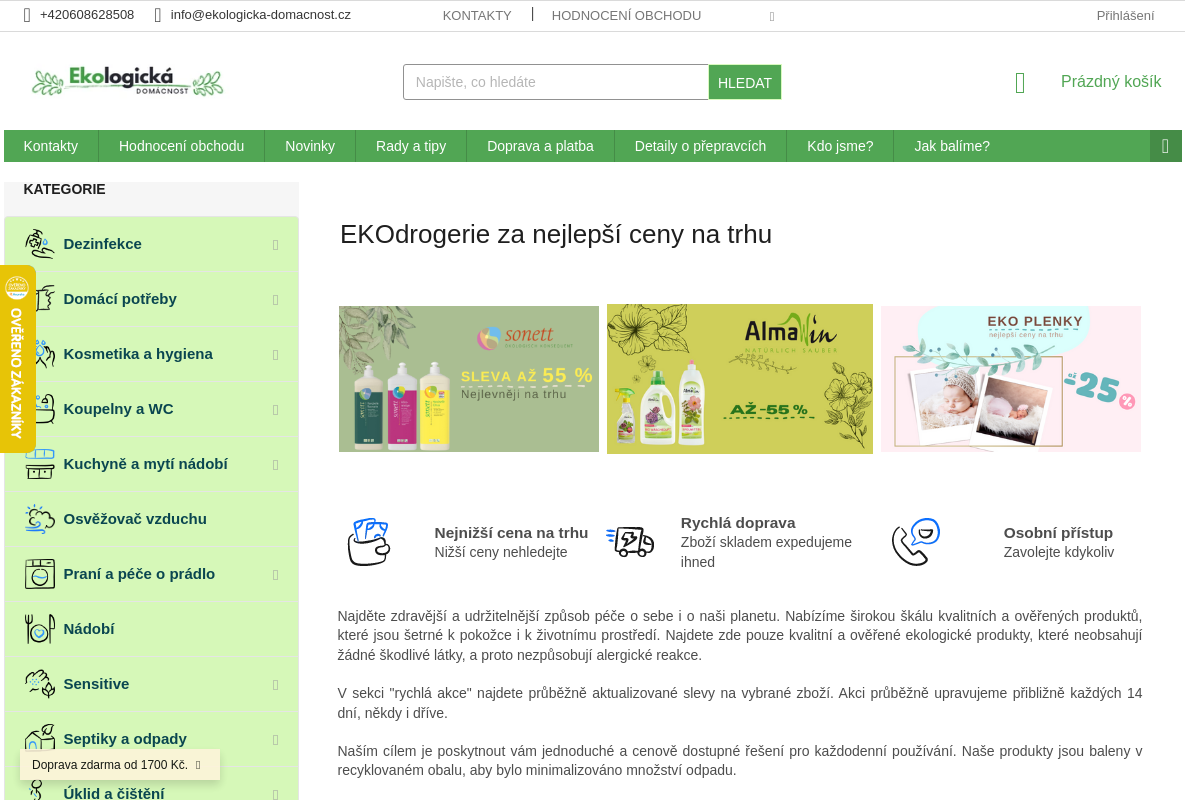Click the Septiky a odpady icon
The height and width of the screenshot is (800, 1200).
(40, 739)
